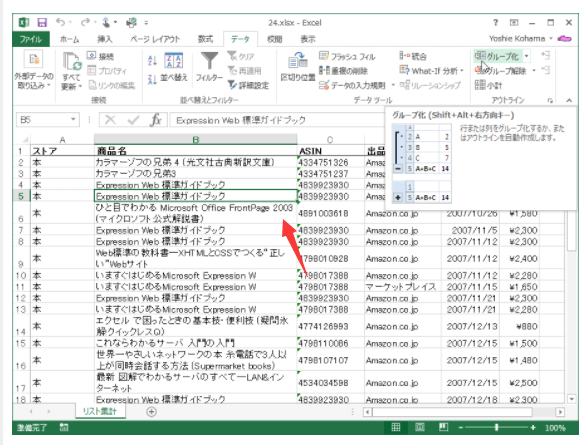Click the 小計 subtotal icon

(480, 85)
